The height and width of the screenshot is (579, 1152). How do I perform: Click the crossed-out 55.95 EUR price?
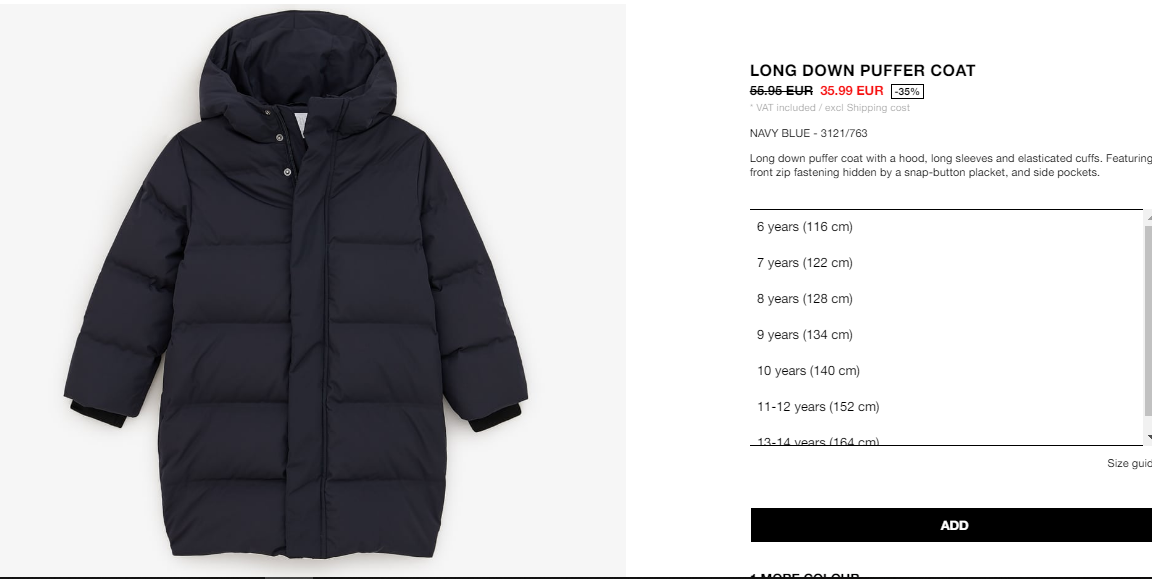pyautogui.click(x=781, y=91)
